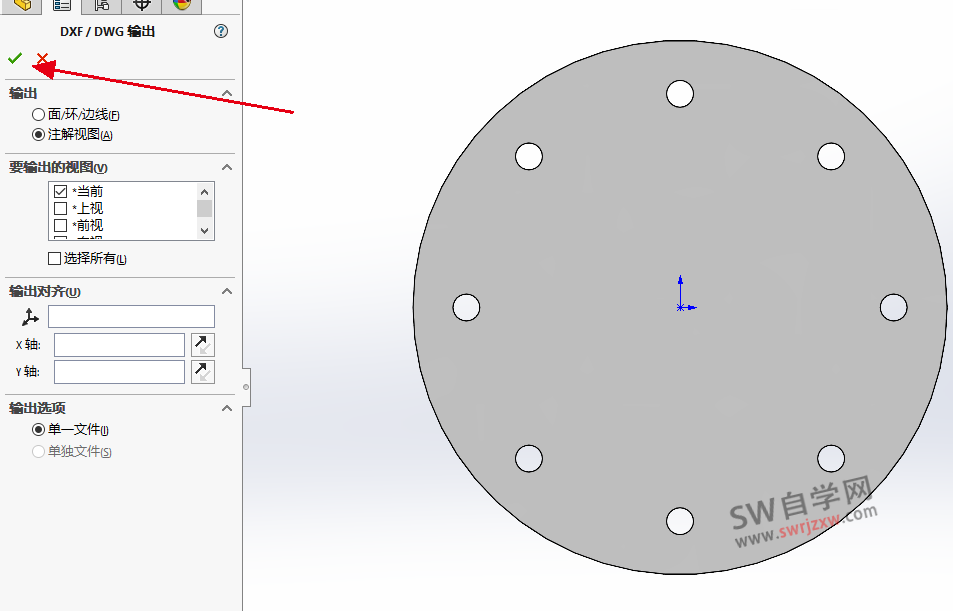Enable the 面/环/边线 radio option

pyautogui.click(x=37, y=114)
